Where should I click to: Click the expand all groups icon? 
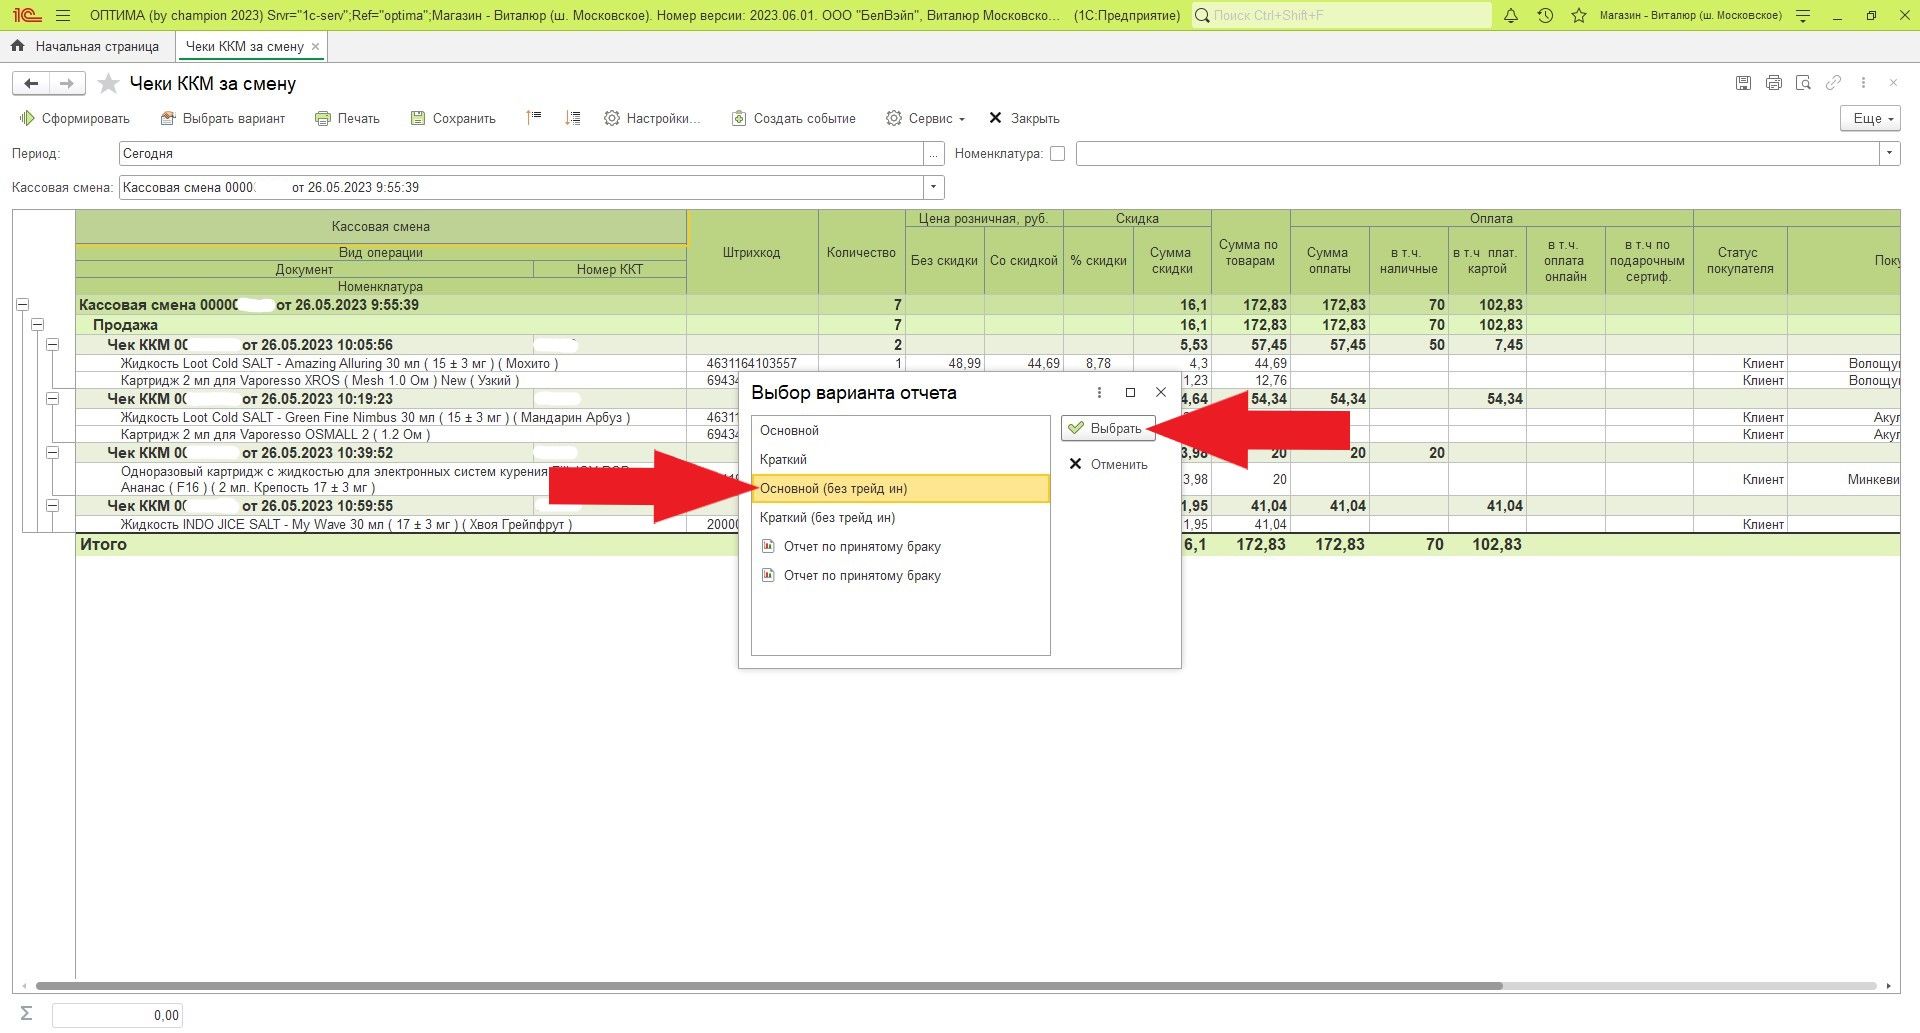click(x=572, y=118)
